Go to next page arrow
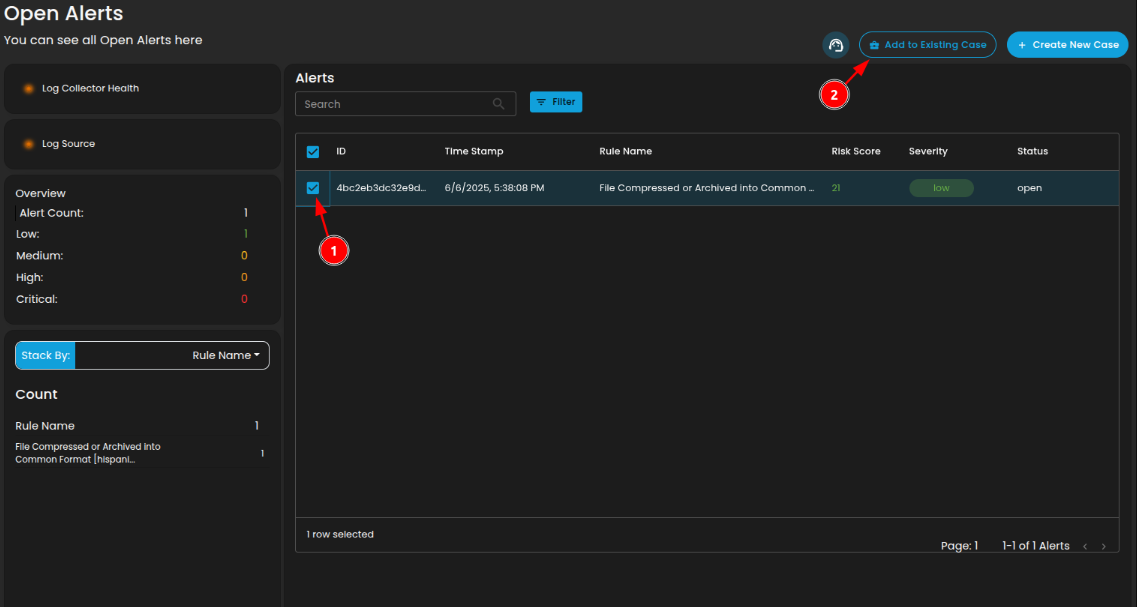 [1103, 546]
